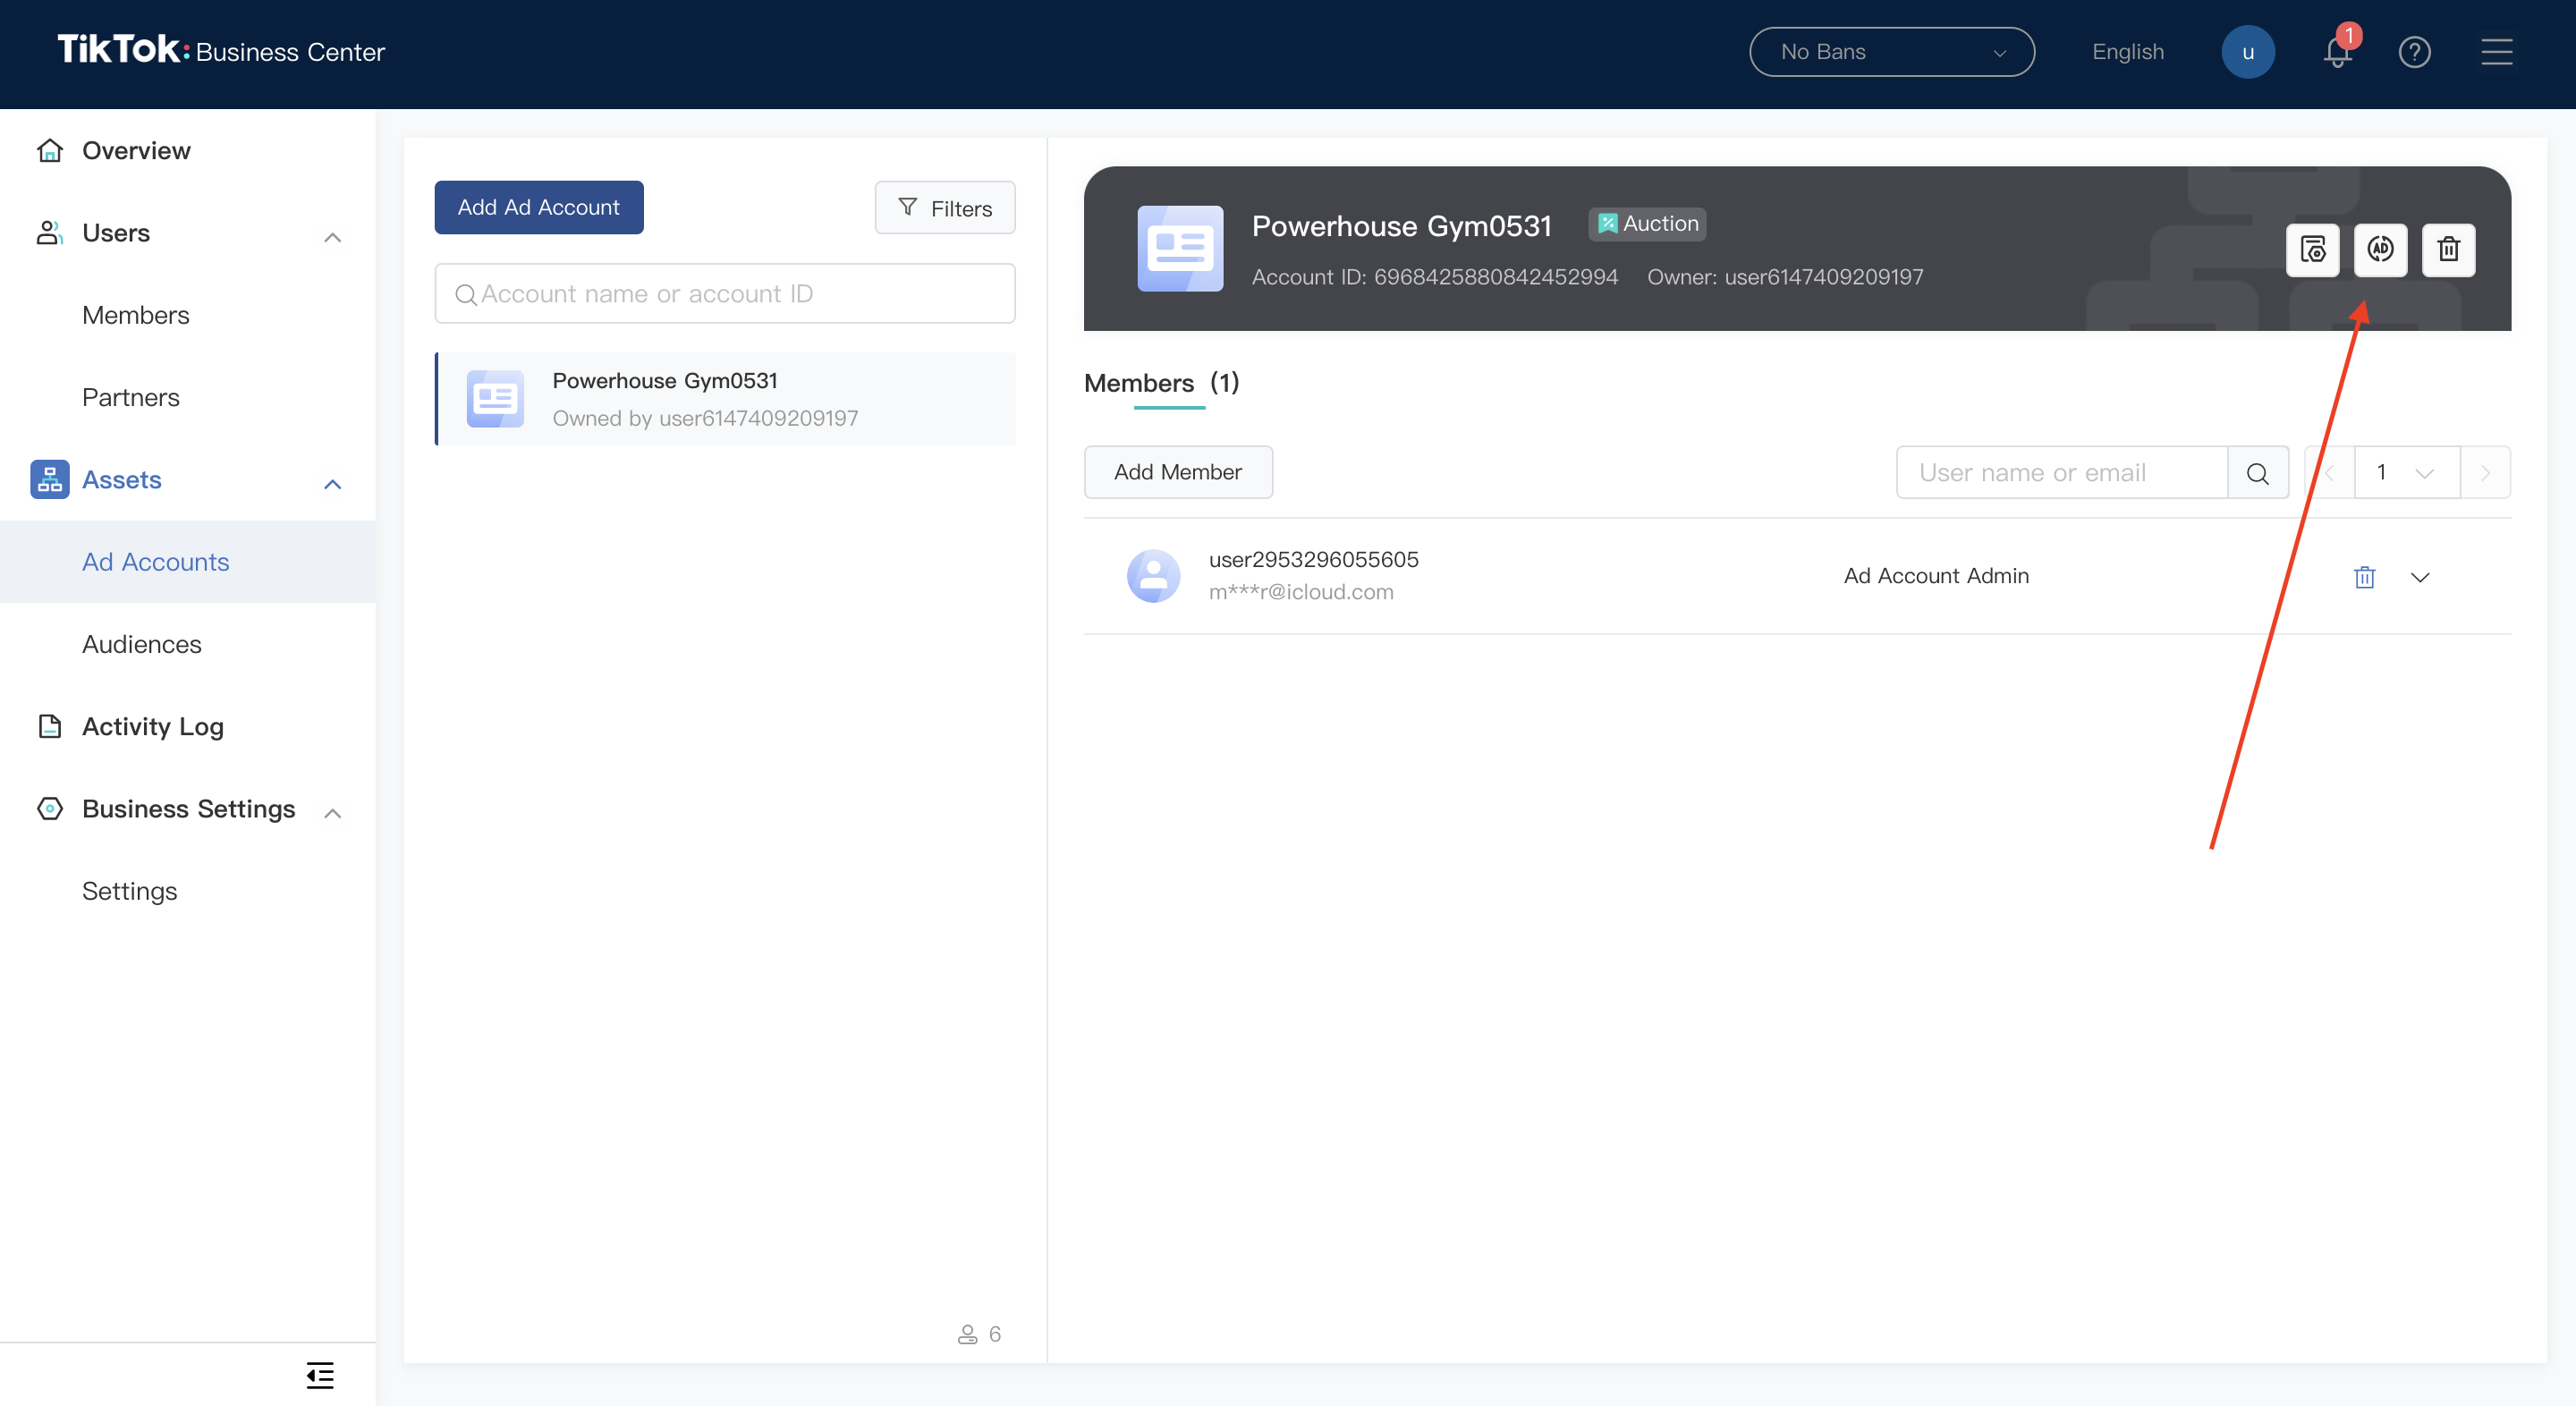The height and width of the screenshot is (1406, 2576).
Task: Collapse the sidebar with bottom icon
Action: tap(320, 1375)
